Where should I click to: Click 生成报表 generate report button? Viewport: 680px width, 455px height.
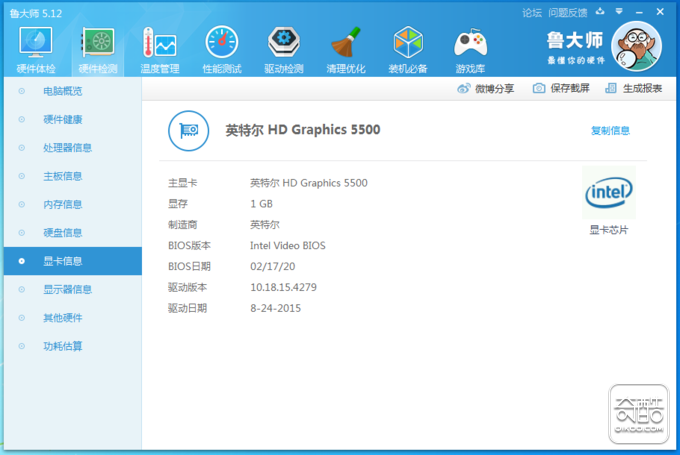click(x=634, y=88)
